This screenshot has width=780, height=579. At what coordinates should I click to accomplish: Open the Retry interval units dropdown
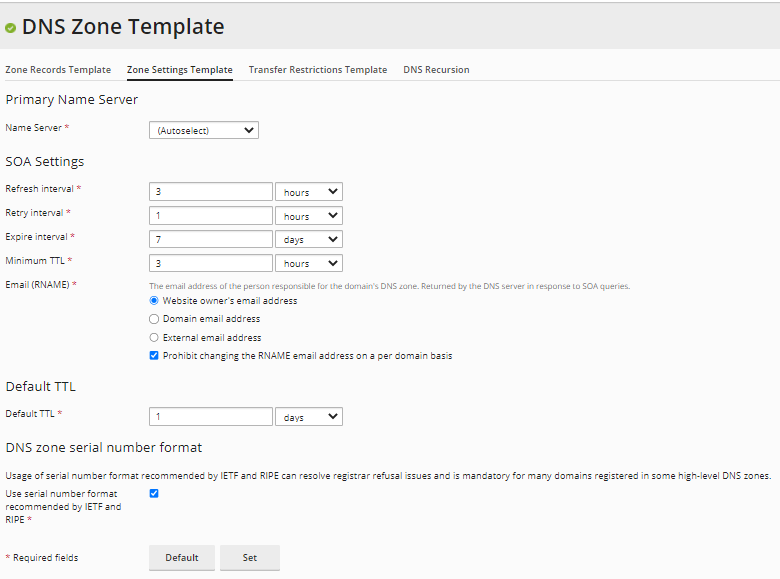(309, 215)
